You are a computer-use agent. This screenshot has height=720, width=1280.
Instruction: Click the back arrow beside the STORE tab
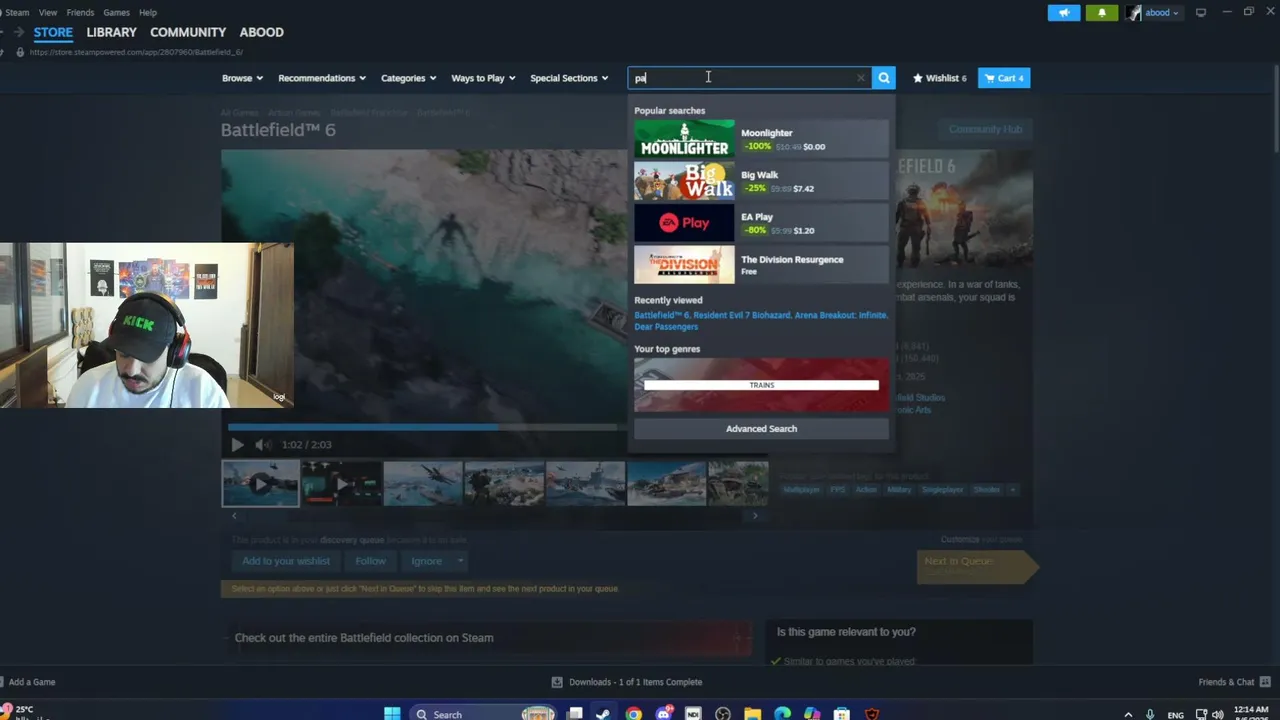(x=3, y=32)
